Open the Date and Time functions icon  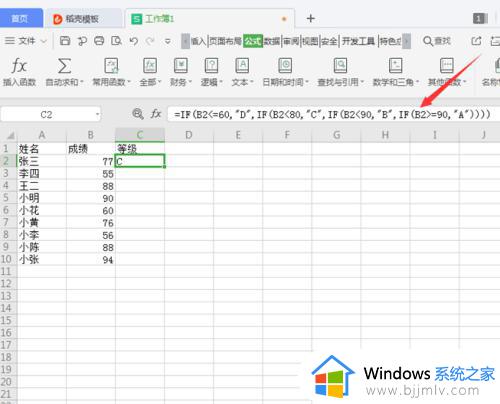click(x=285, y=66)
